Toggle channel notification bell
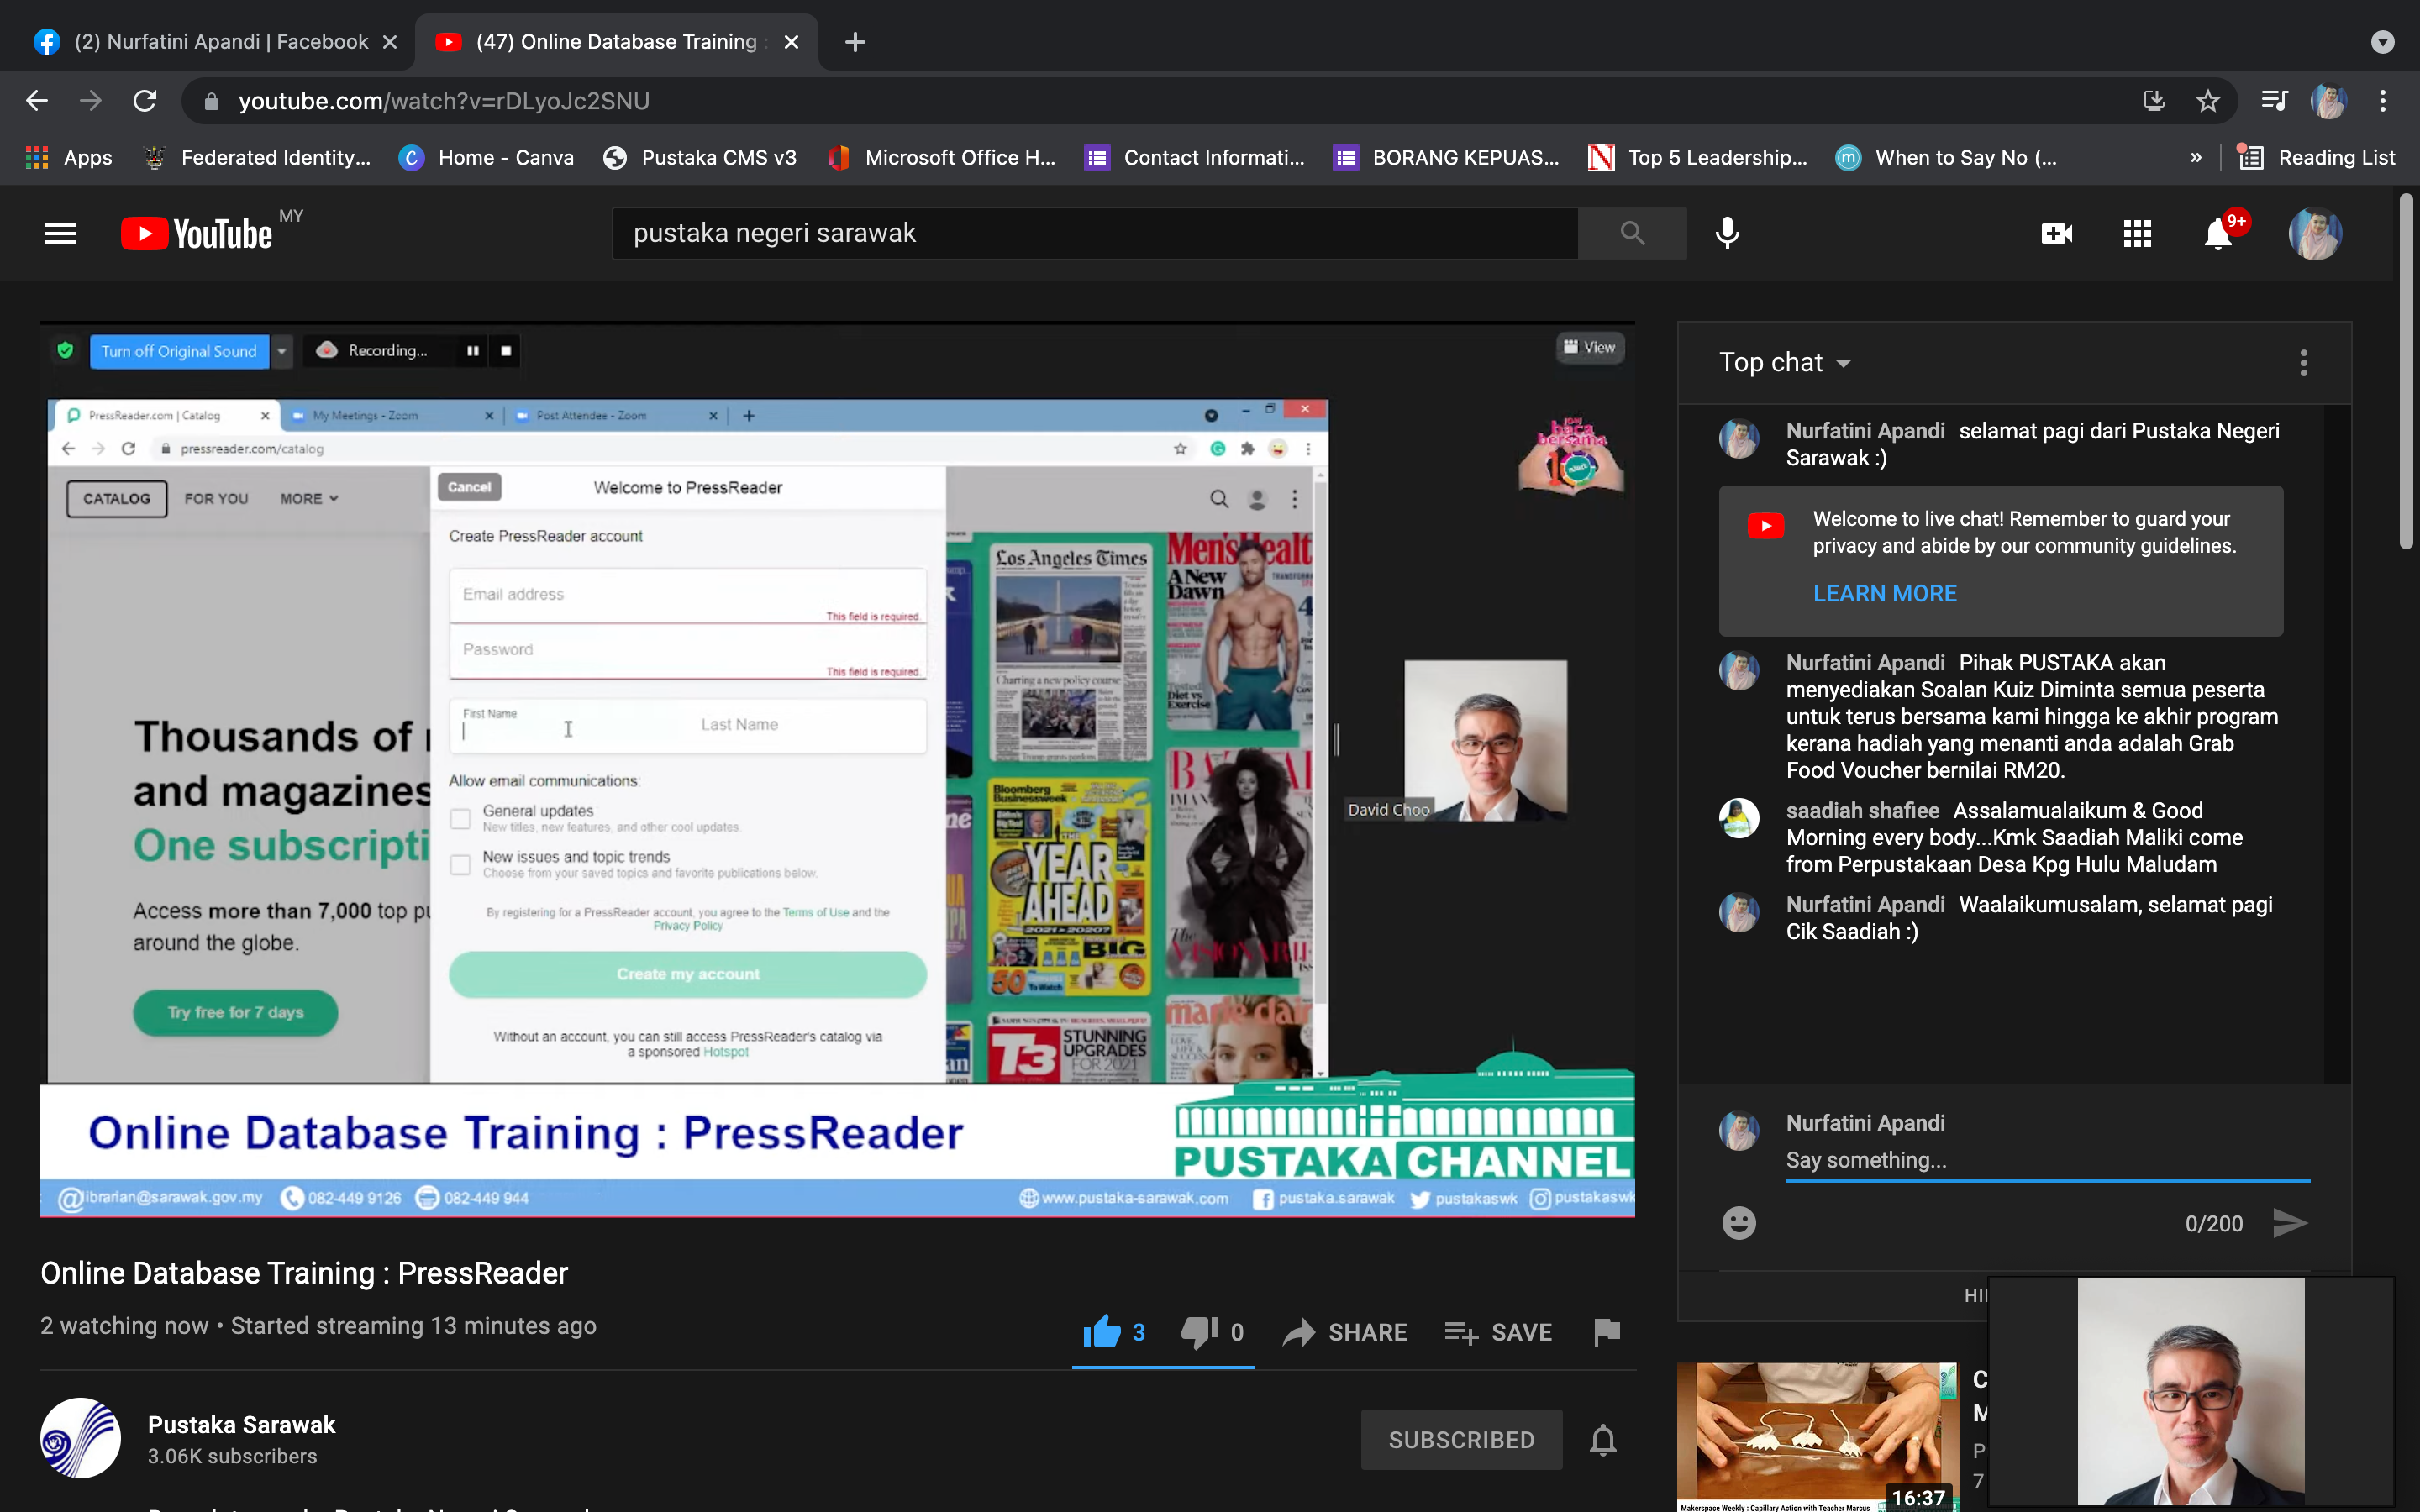 click(x=1603, y=1440)
